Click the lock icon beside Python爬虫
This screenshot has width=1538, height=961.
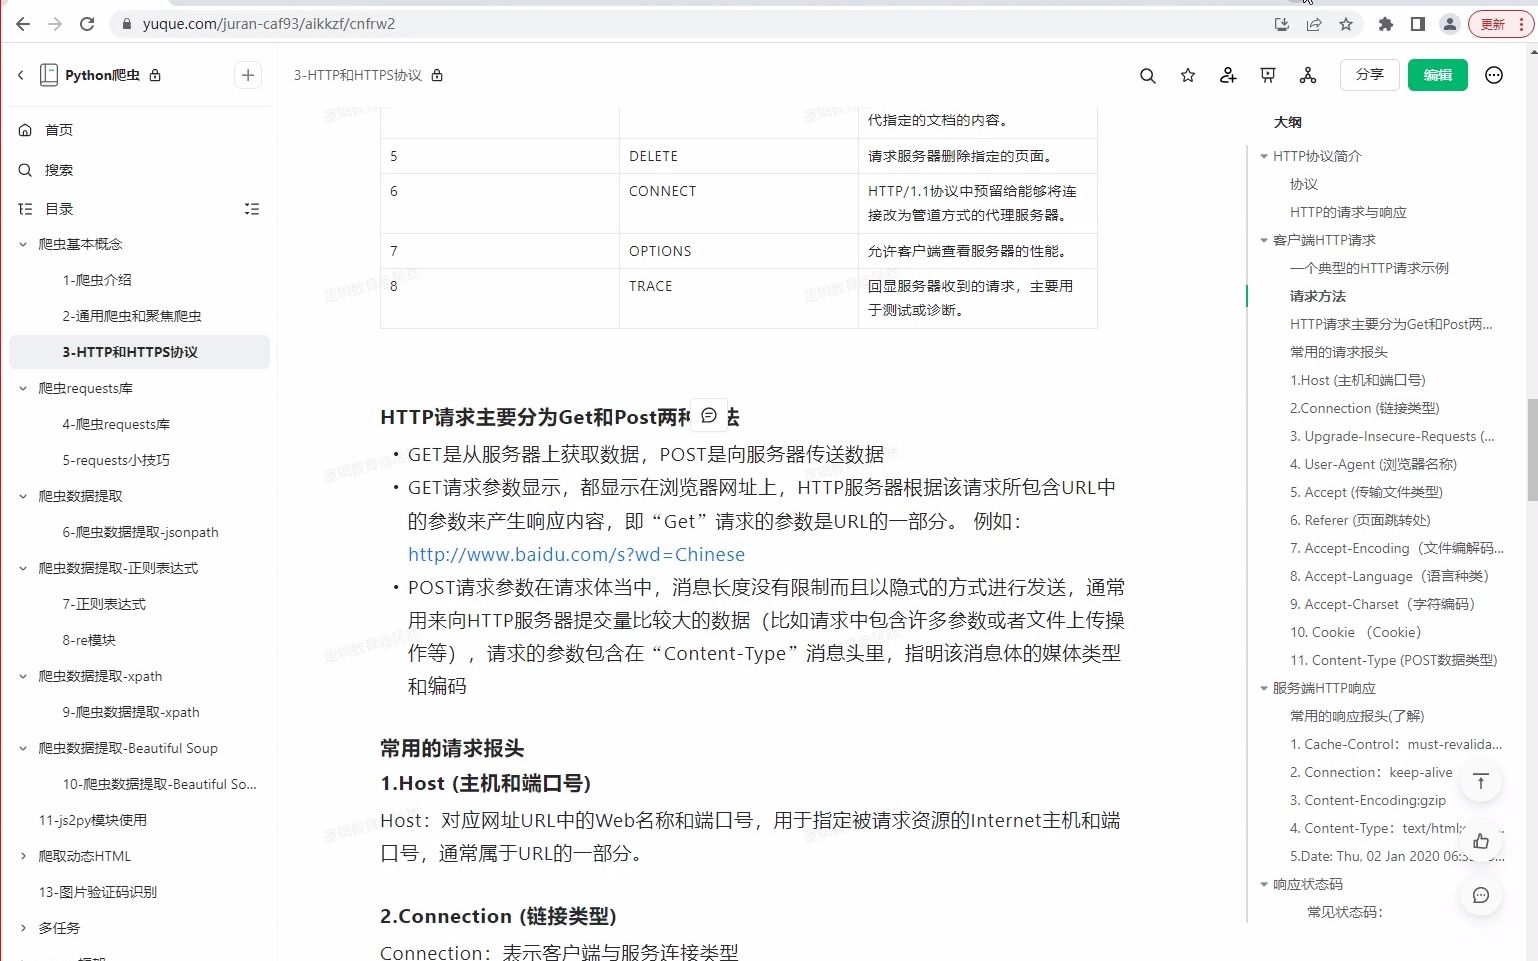coord(155,75)
